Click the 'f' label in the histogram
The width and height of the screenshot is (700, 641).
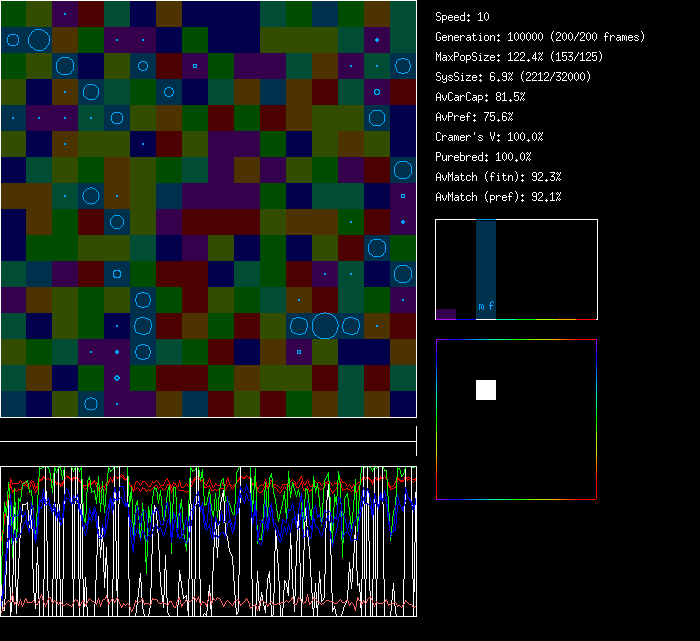pos(491,306)
